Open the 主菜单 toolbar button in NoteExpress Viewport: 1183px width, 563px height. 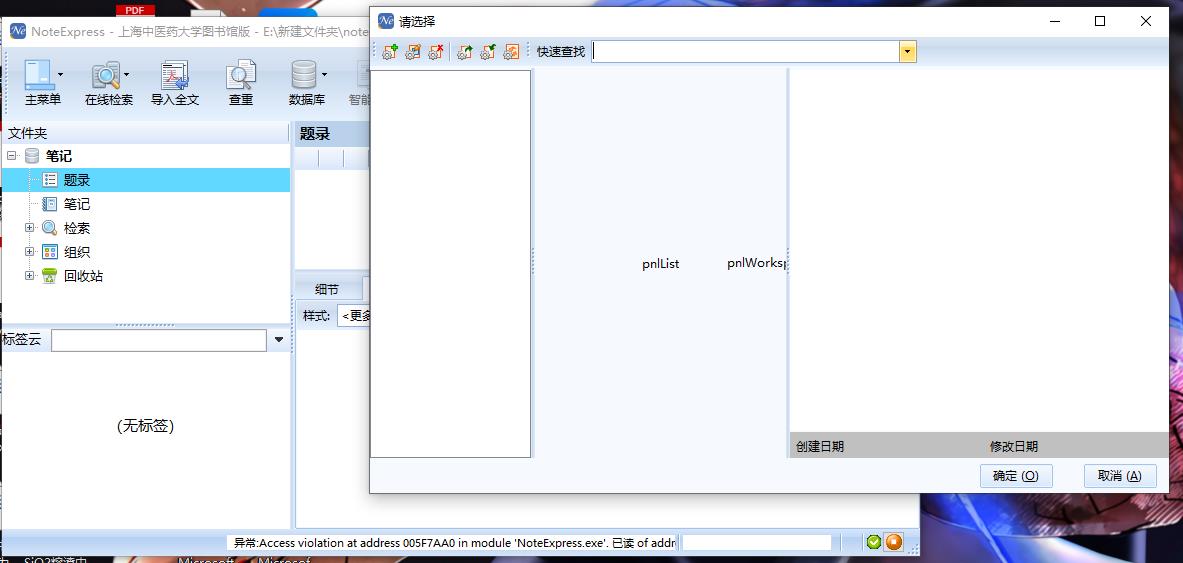42,83
